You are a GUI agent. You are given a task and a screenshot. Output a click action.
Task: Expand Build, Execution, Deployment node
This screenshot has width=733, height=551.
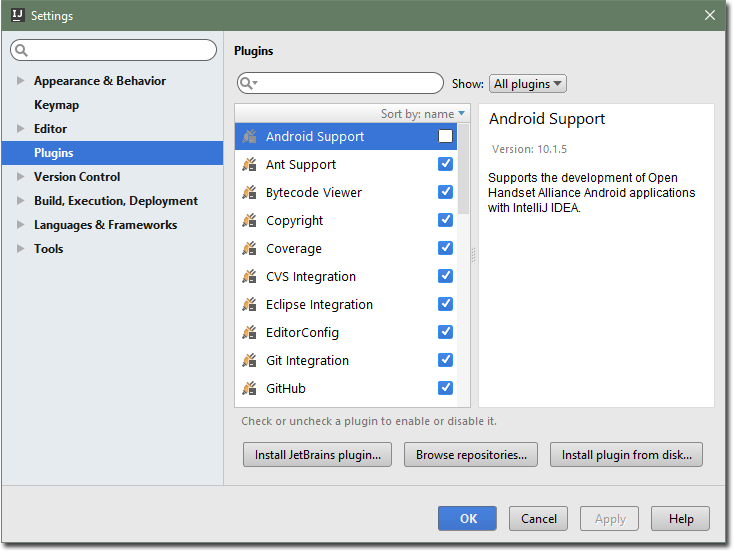20,200
